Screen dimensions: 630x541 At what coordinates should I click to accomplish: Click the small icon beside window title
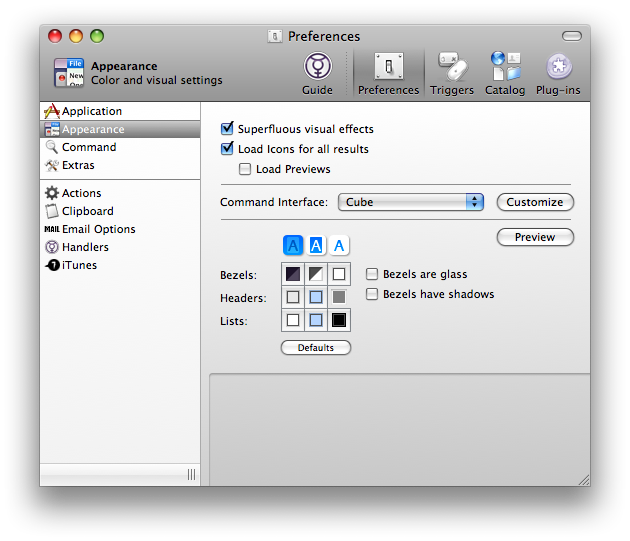point(275,37)
